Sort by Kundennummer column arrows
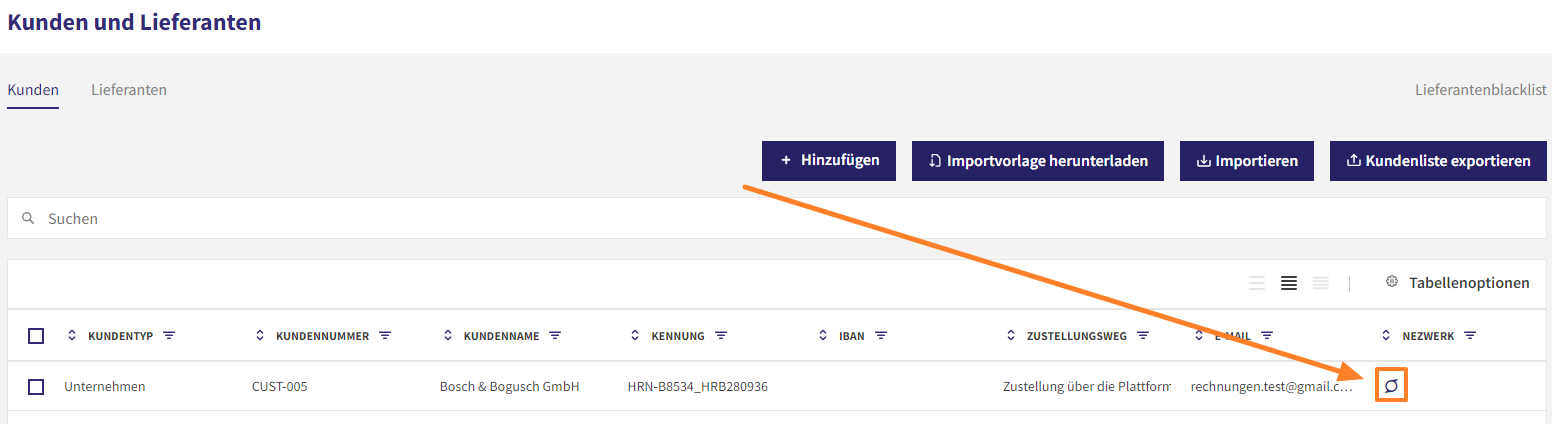The image size is (1552, 424). click(260, 336)
